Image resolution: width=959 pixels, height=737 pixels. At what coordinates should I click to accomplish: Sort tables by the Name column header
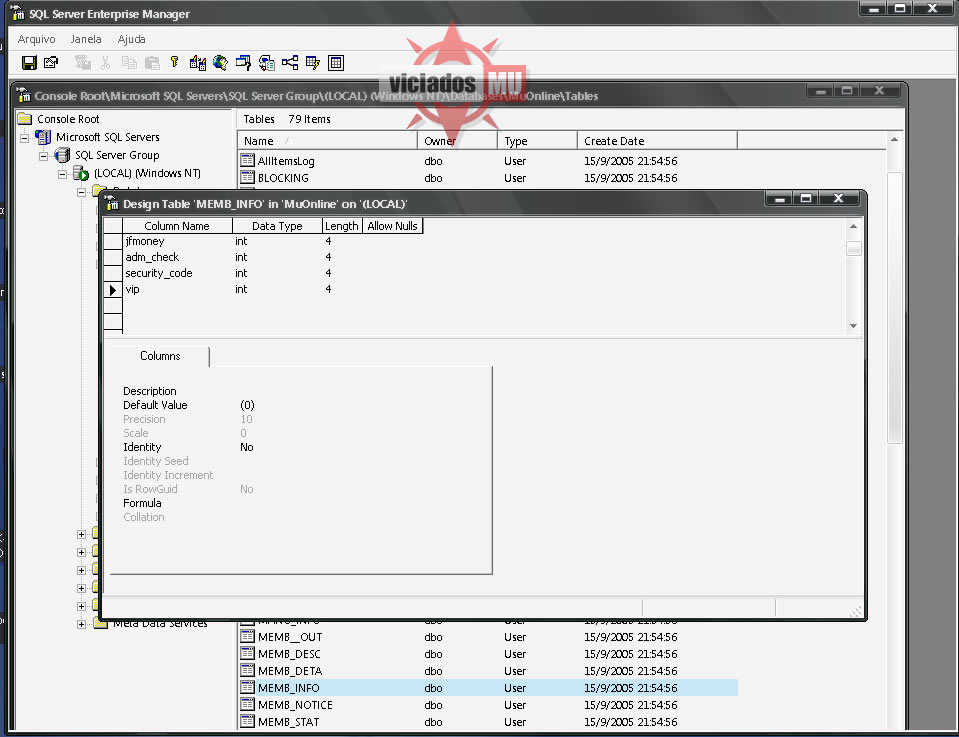coord(327,141)
